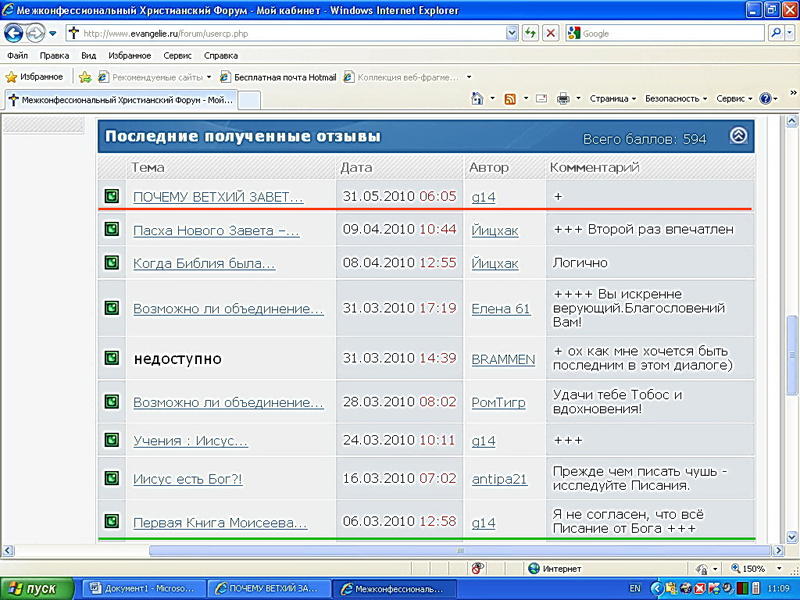Click the Home icon in command bar

478,99
